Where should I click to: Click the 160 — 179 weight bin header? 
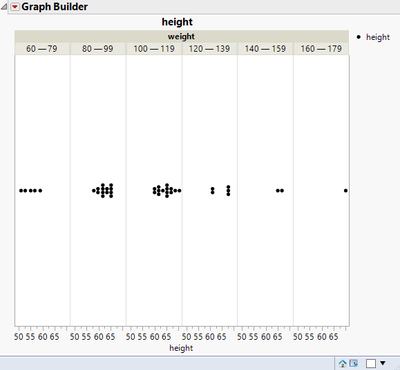tap(321, 49)
